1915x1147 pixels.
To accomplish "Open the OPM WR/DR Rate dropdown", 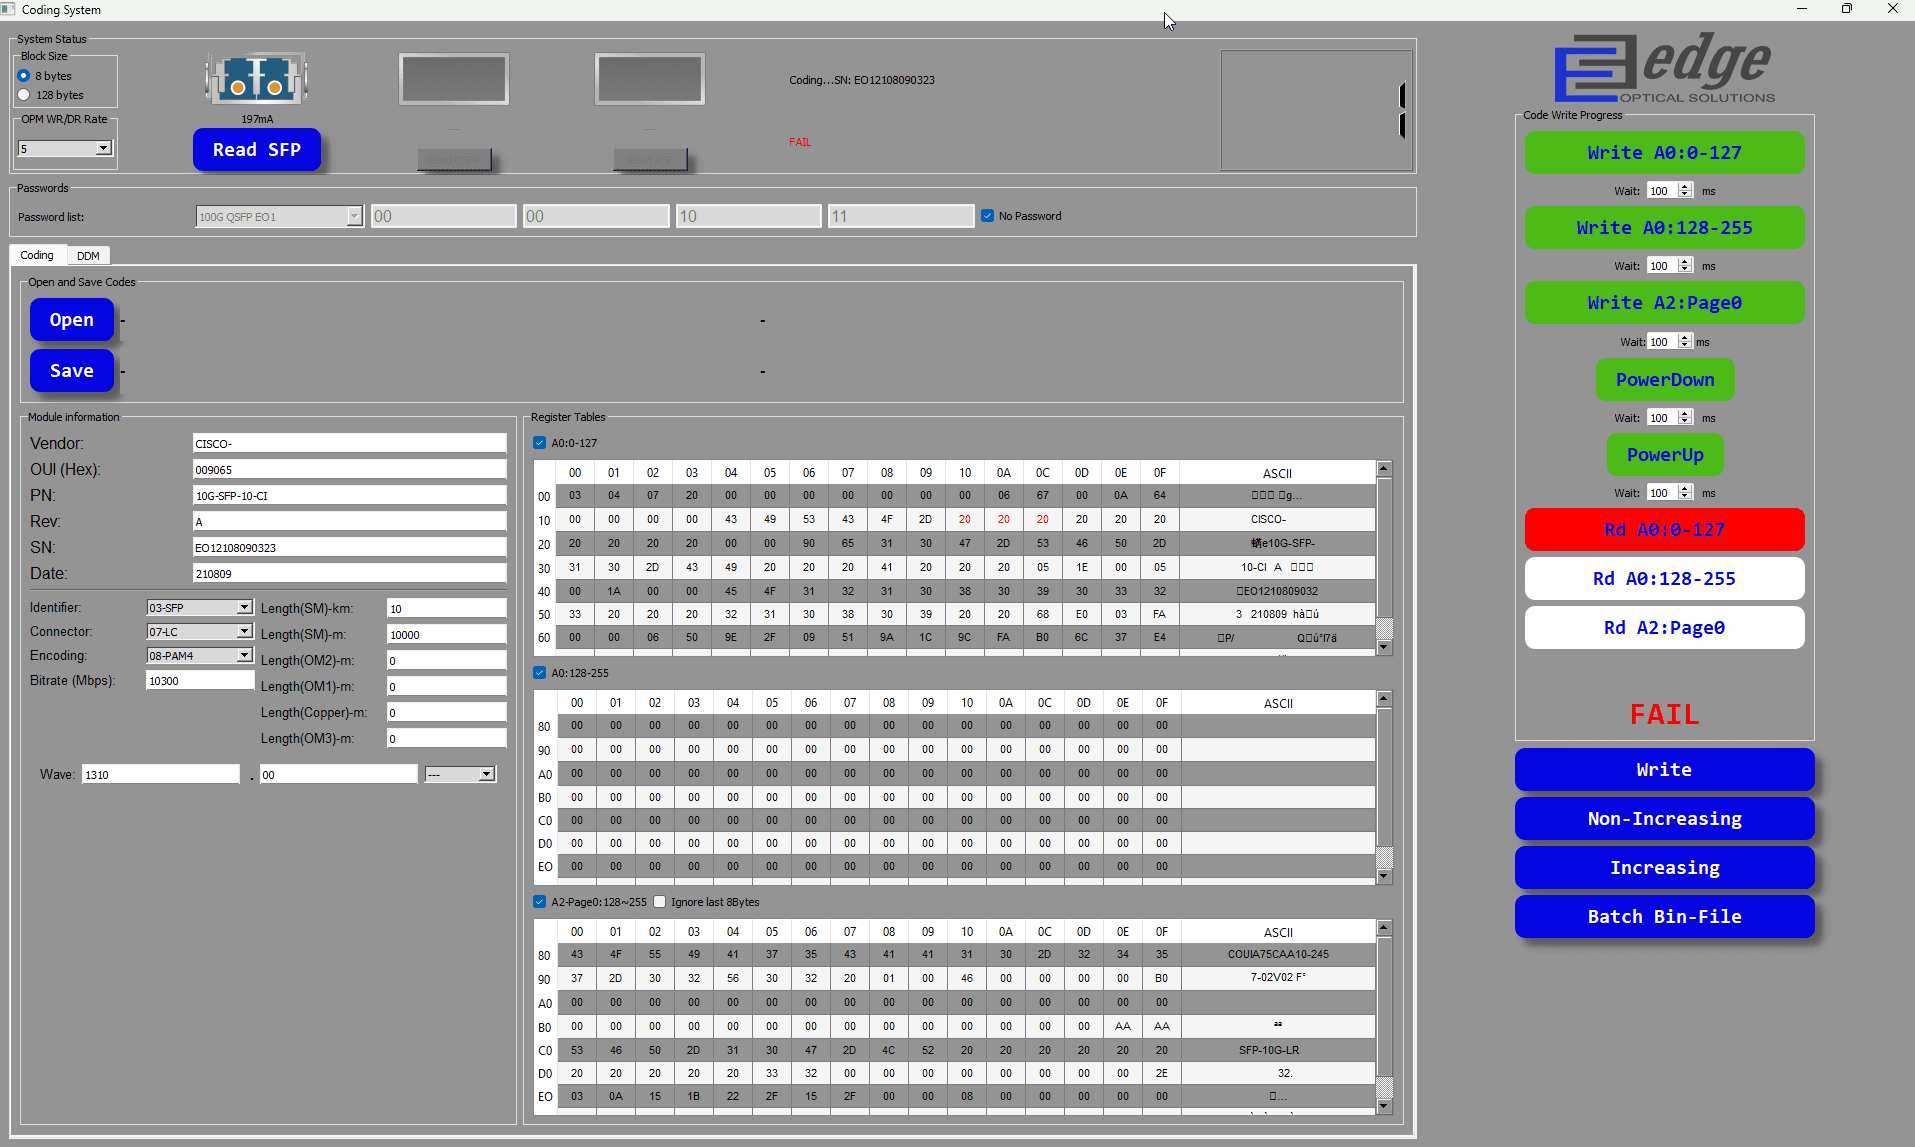I will coord(103,148).
